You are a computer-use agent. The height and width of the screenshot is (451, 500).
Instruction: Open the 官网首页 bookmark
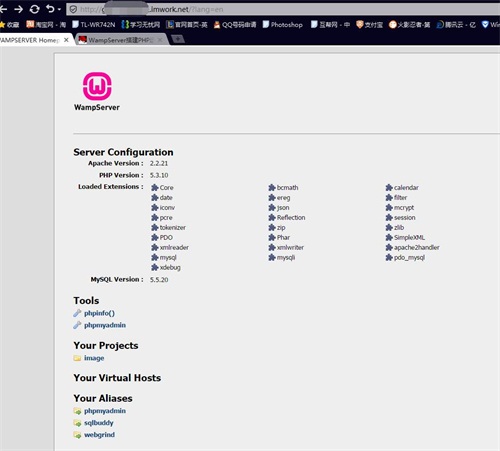(x=187, y=24)
